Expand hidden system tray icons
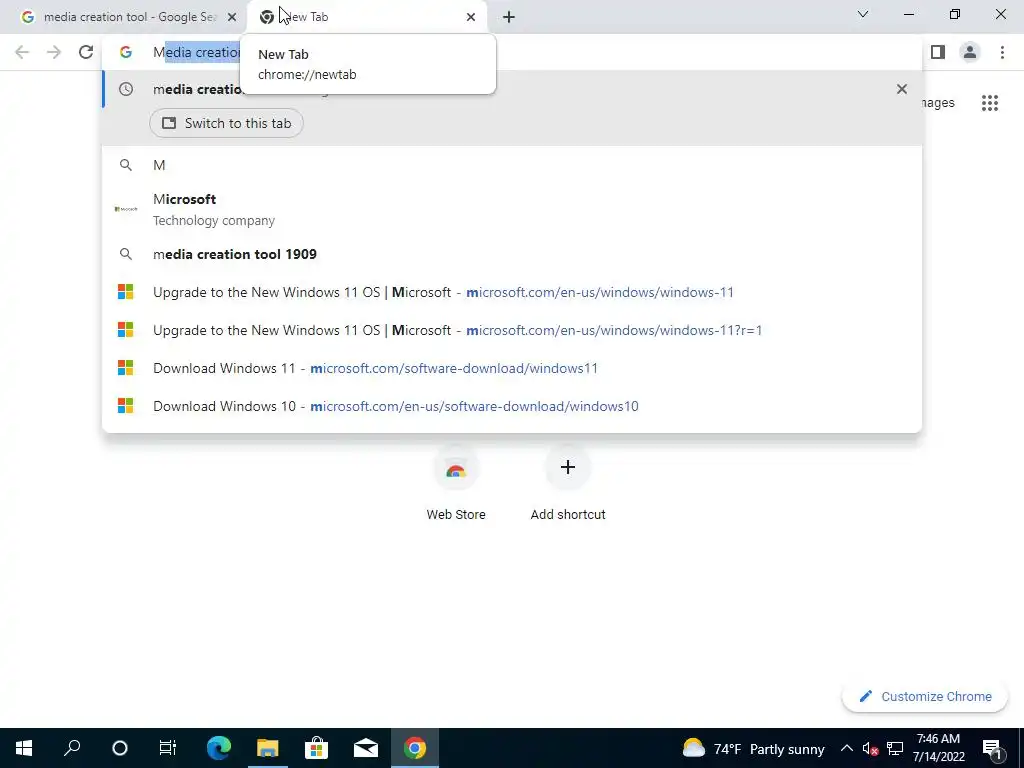Image resolution: width=1024 pixels, height=768 pixels. click(x=846, y=748)
